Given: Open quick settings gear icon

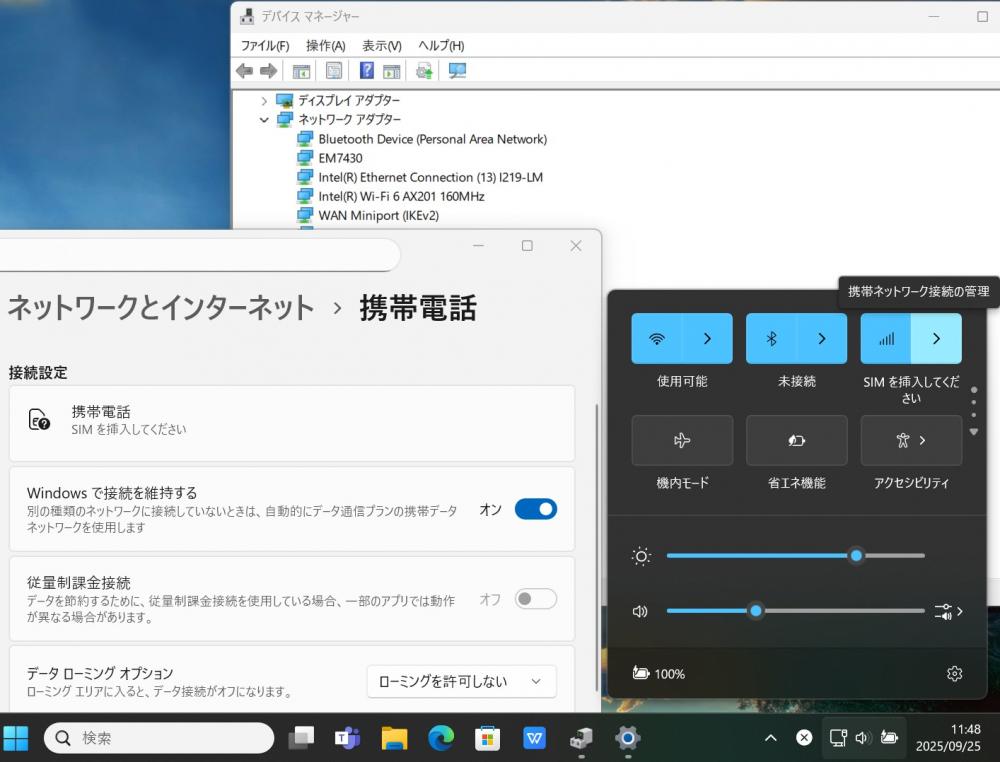Looking at the screenshot, I should tap(954, 674).
